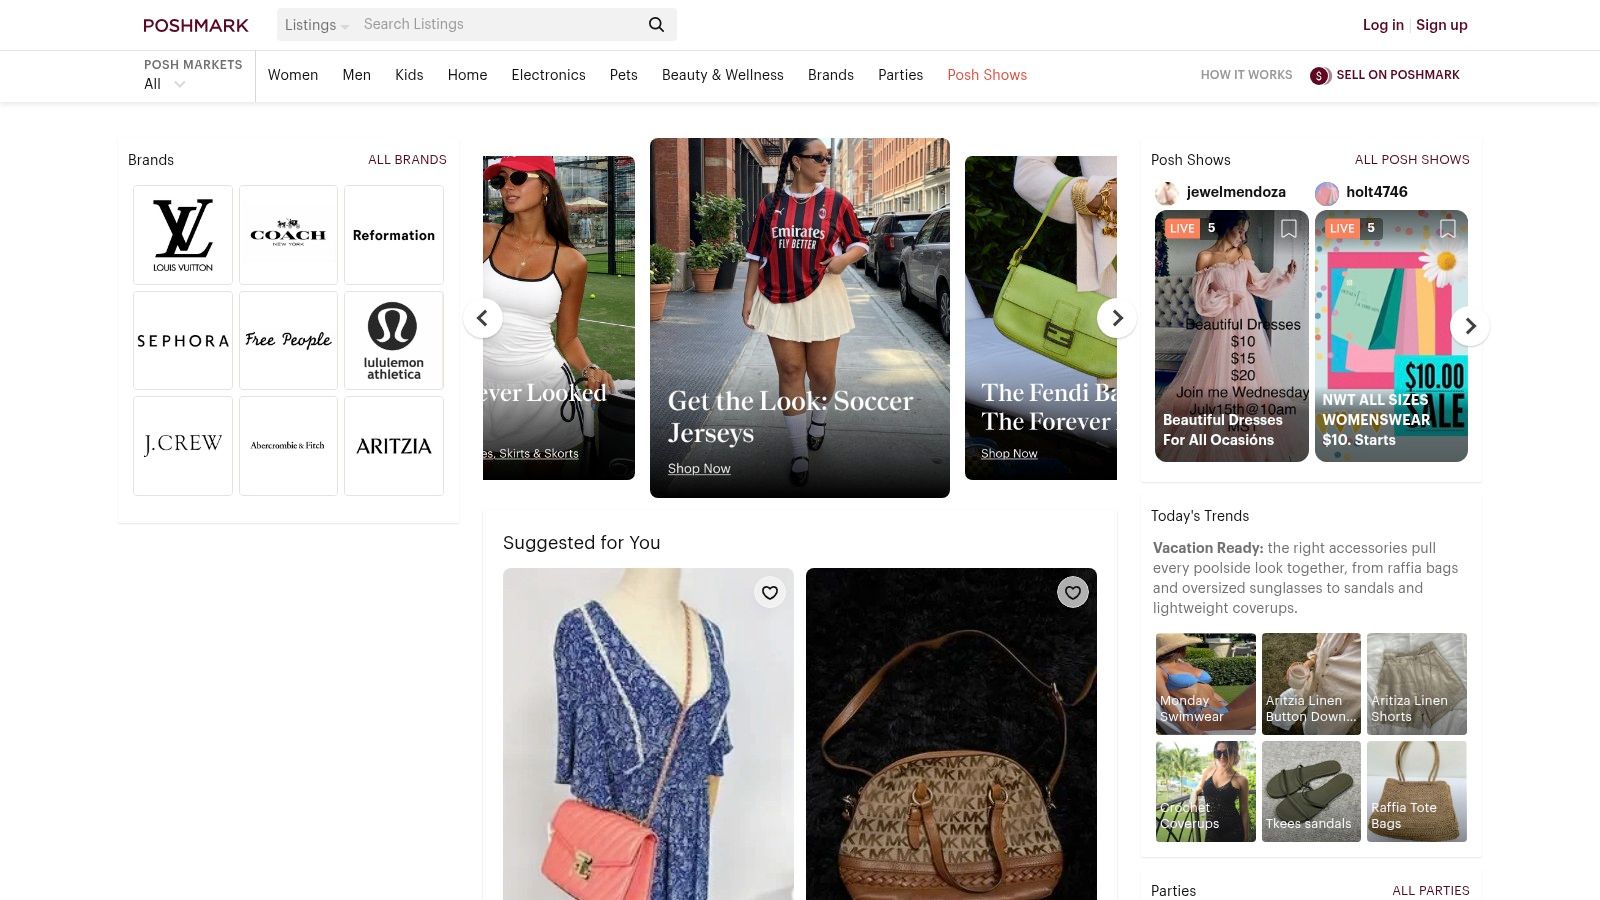
Task: Bookmark the Beautiful Dresses live show
Action: 1289,229
